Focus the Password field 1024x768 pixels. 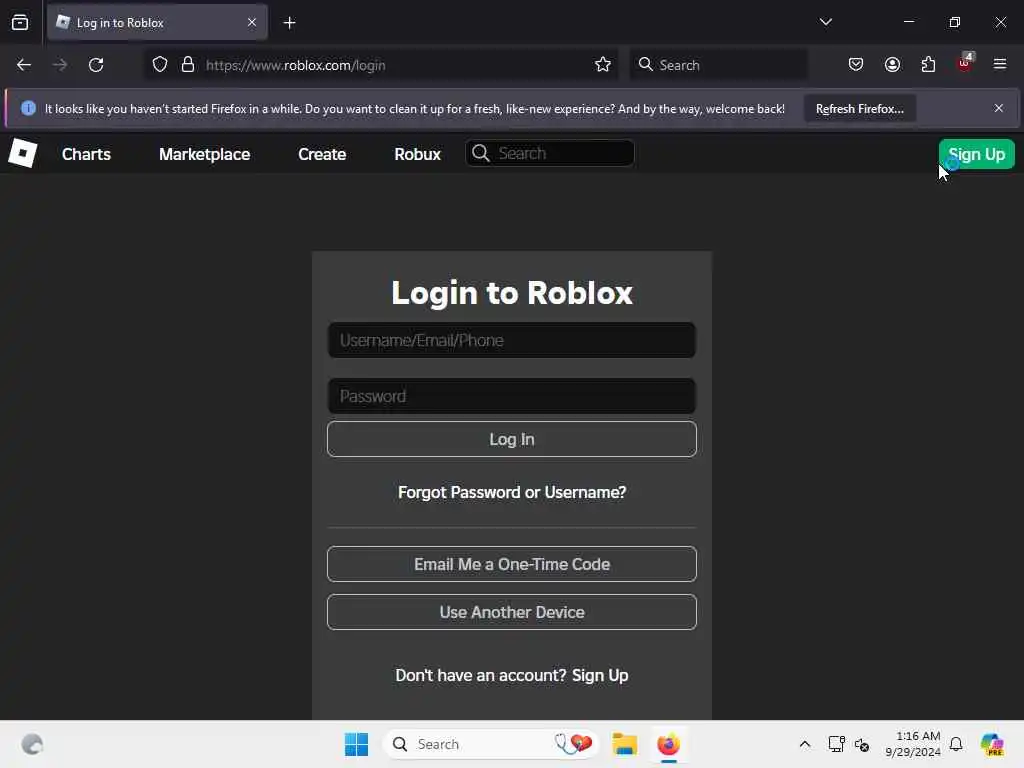coord(511,396)
